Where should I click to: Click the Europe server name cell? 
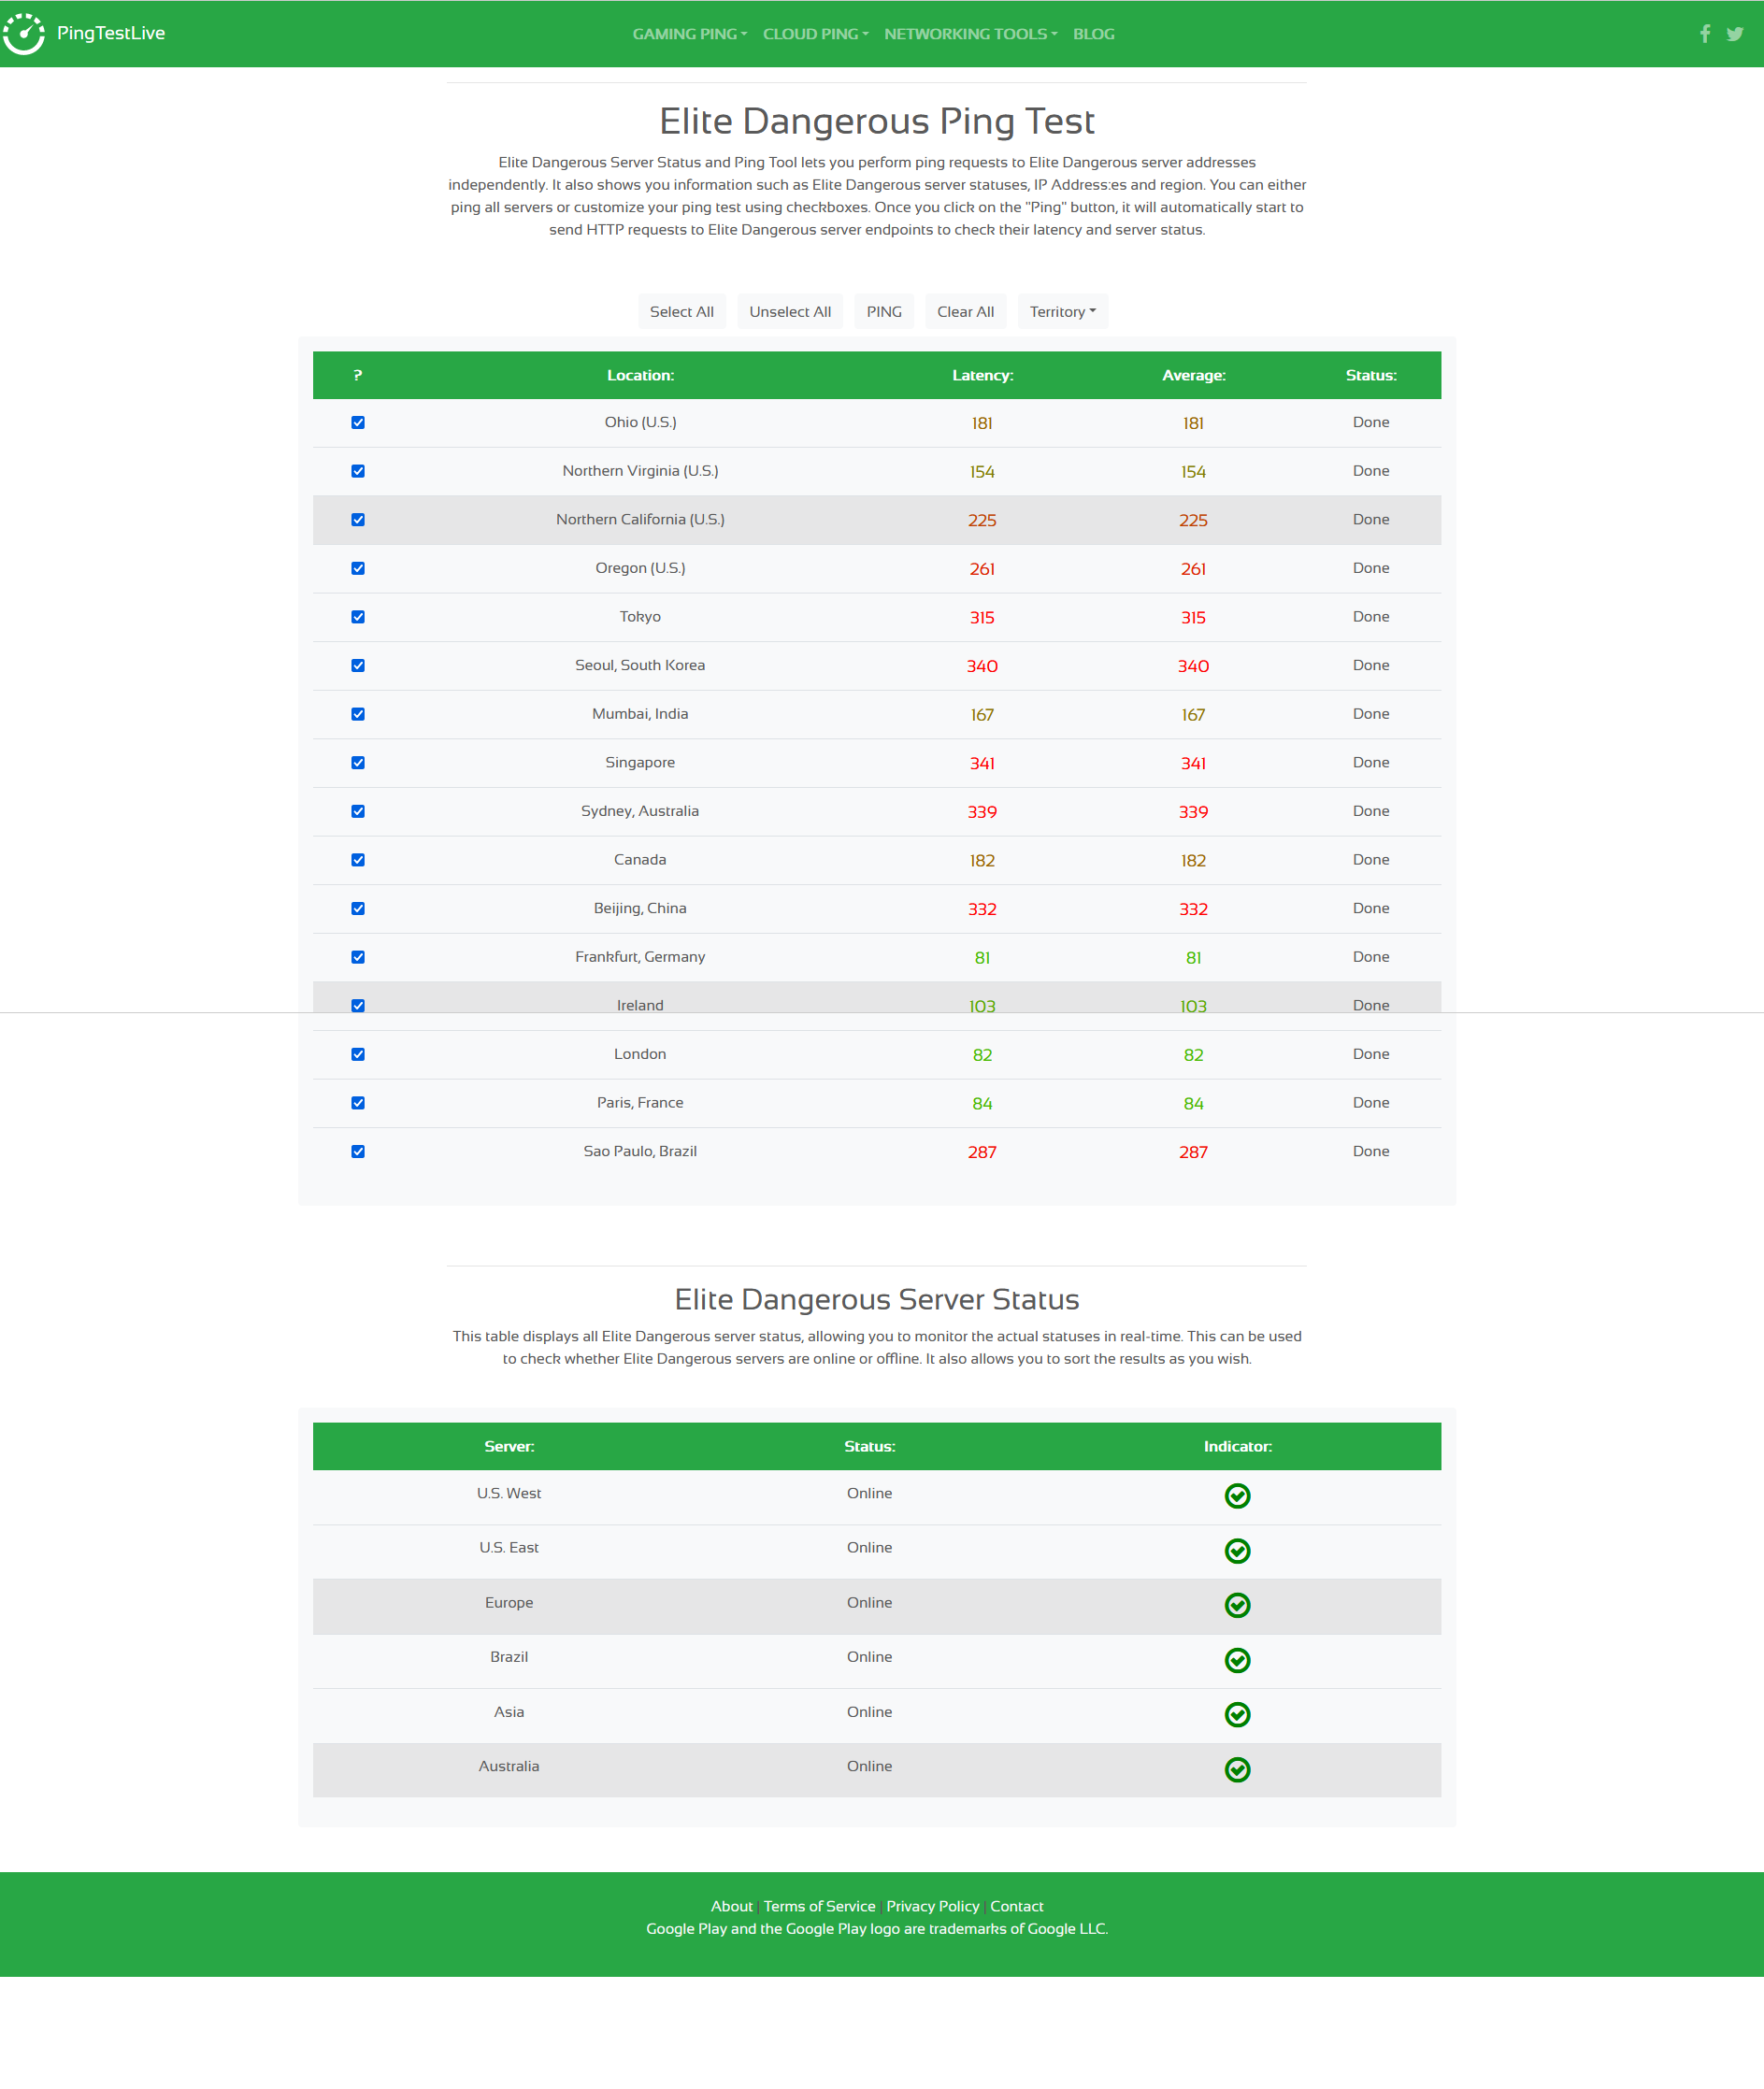point(509,1602)
